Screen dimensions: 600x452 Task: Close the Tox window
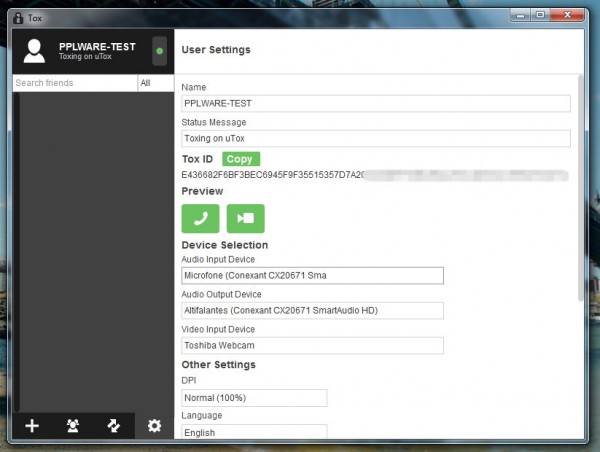[567, 15]
